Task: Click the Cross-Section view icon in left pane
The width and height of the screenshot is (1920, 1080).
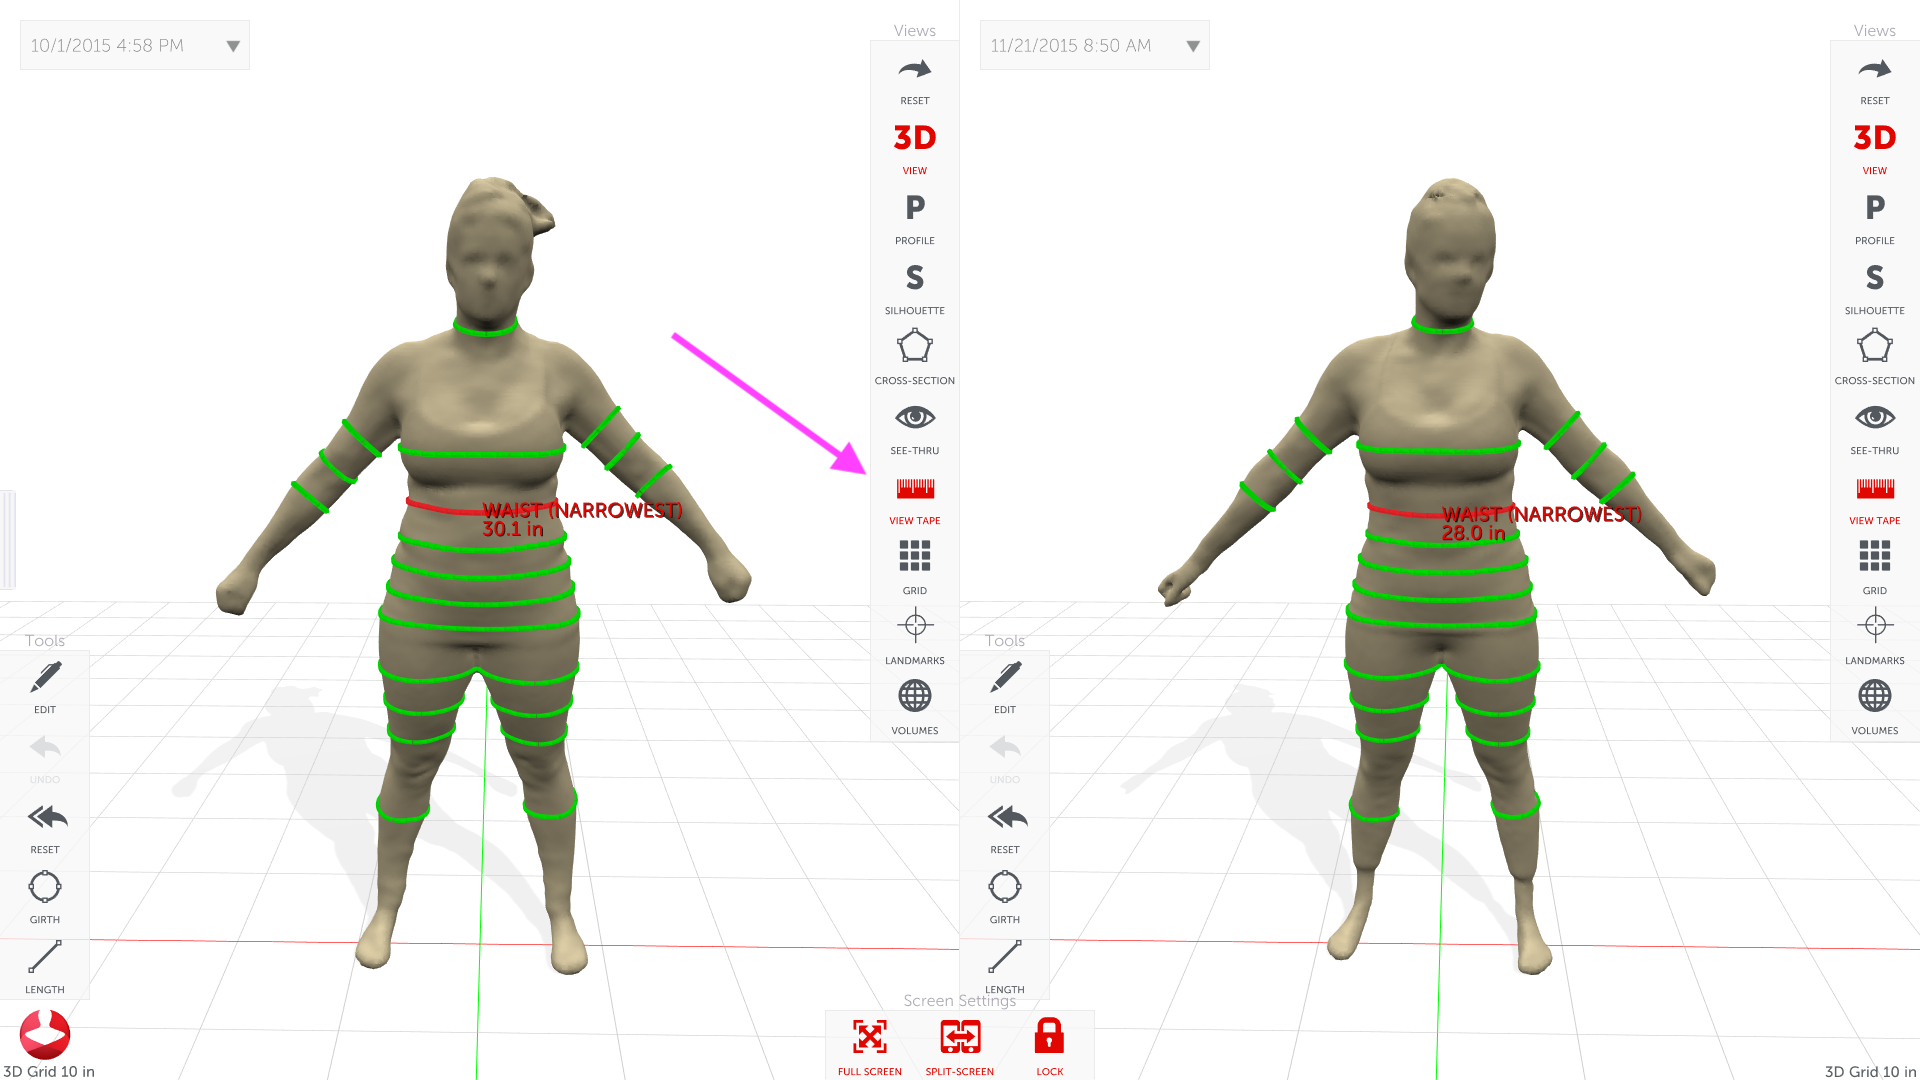Action: 914,348
